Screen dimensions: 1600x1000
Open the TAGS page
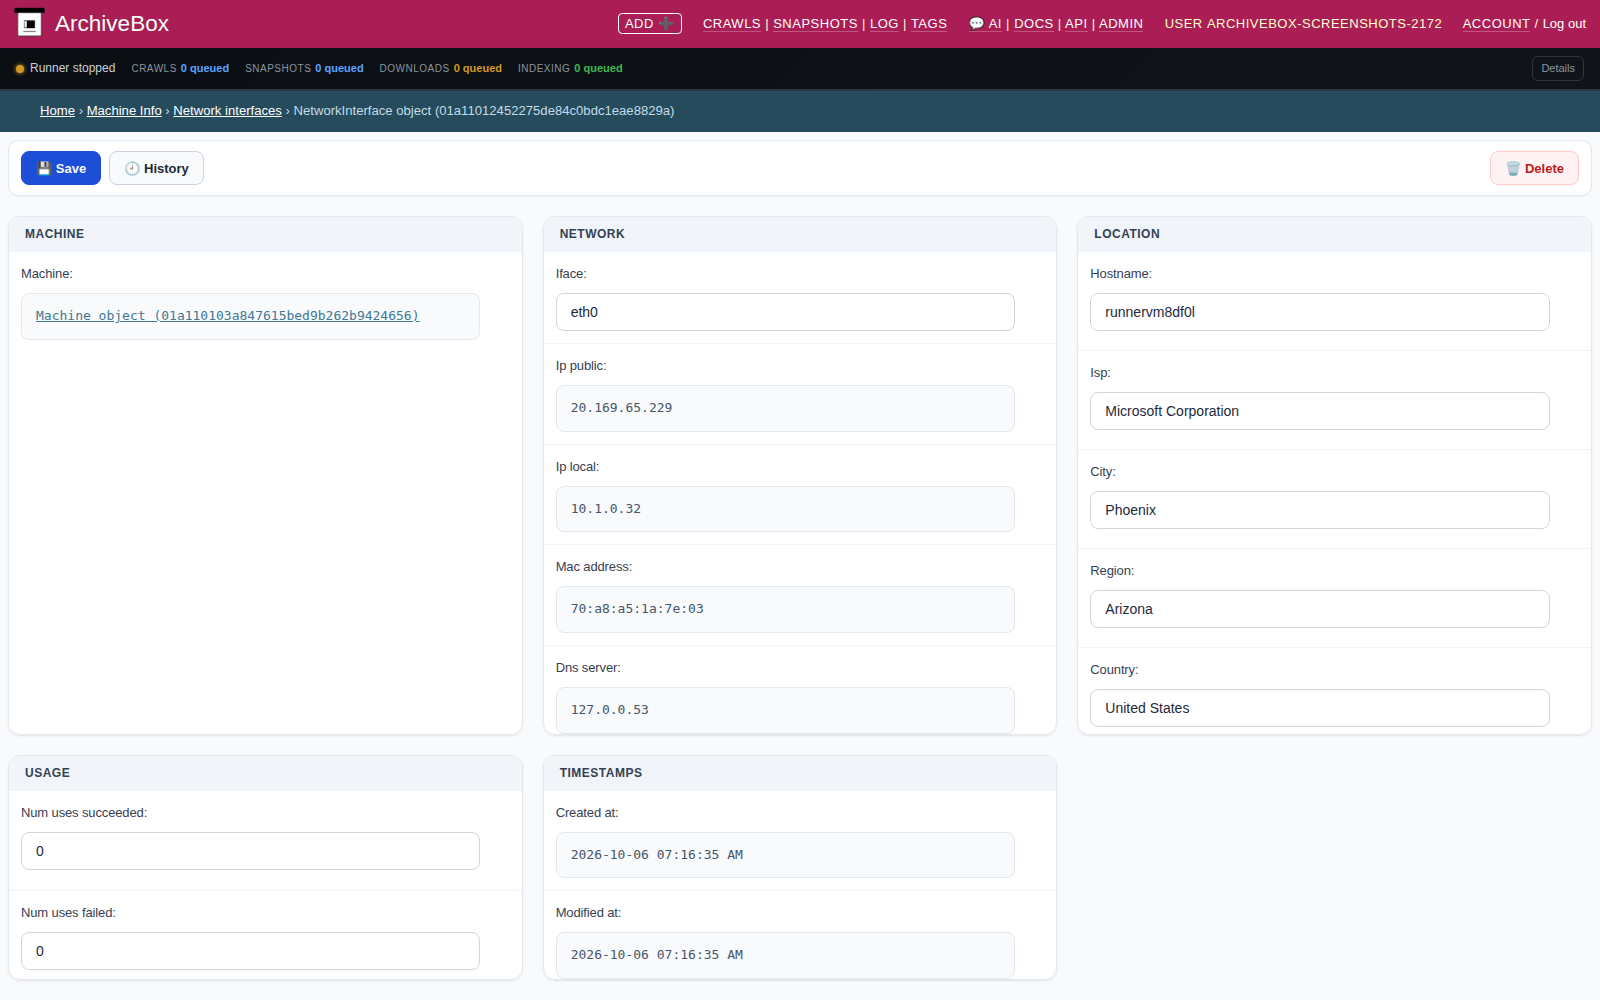tap(929, 23)
